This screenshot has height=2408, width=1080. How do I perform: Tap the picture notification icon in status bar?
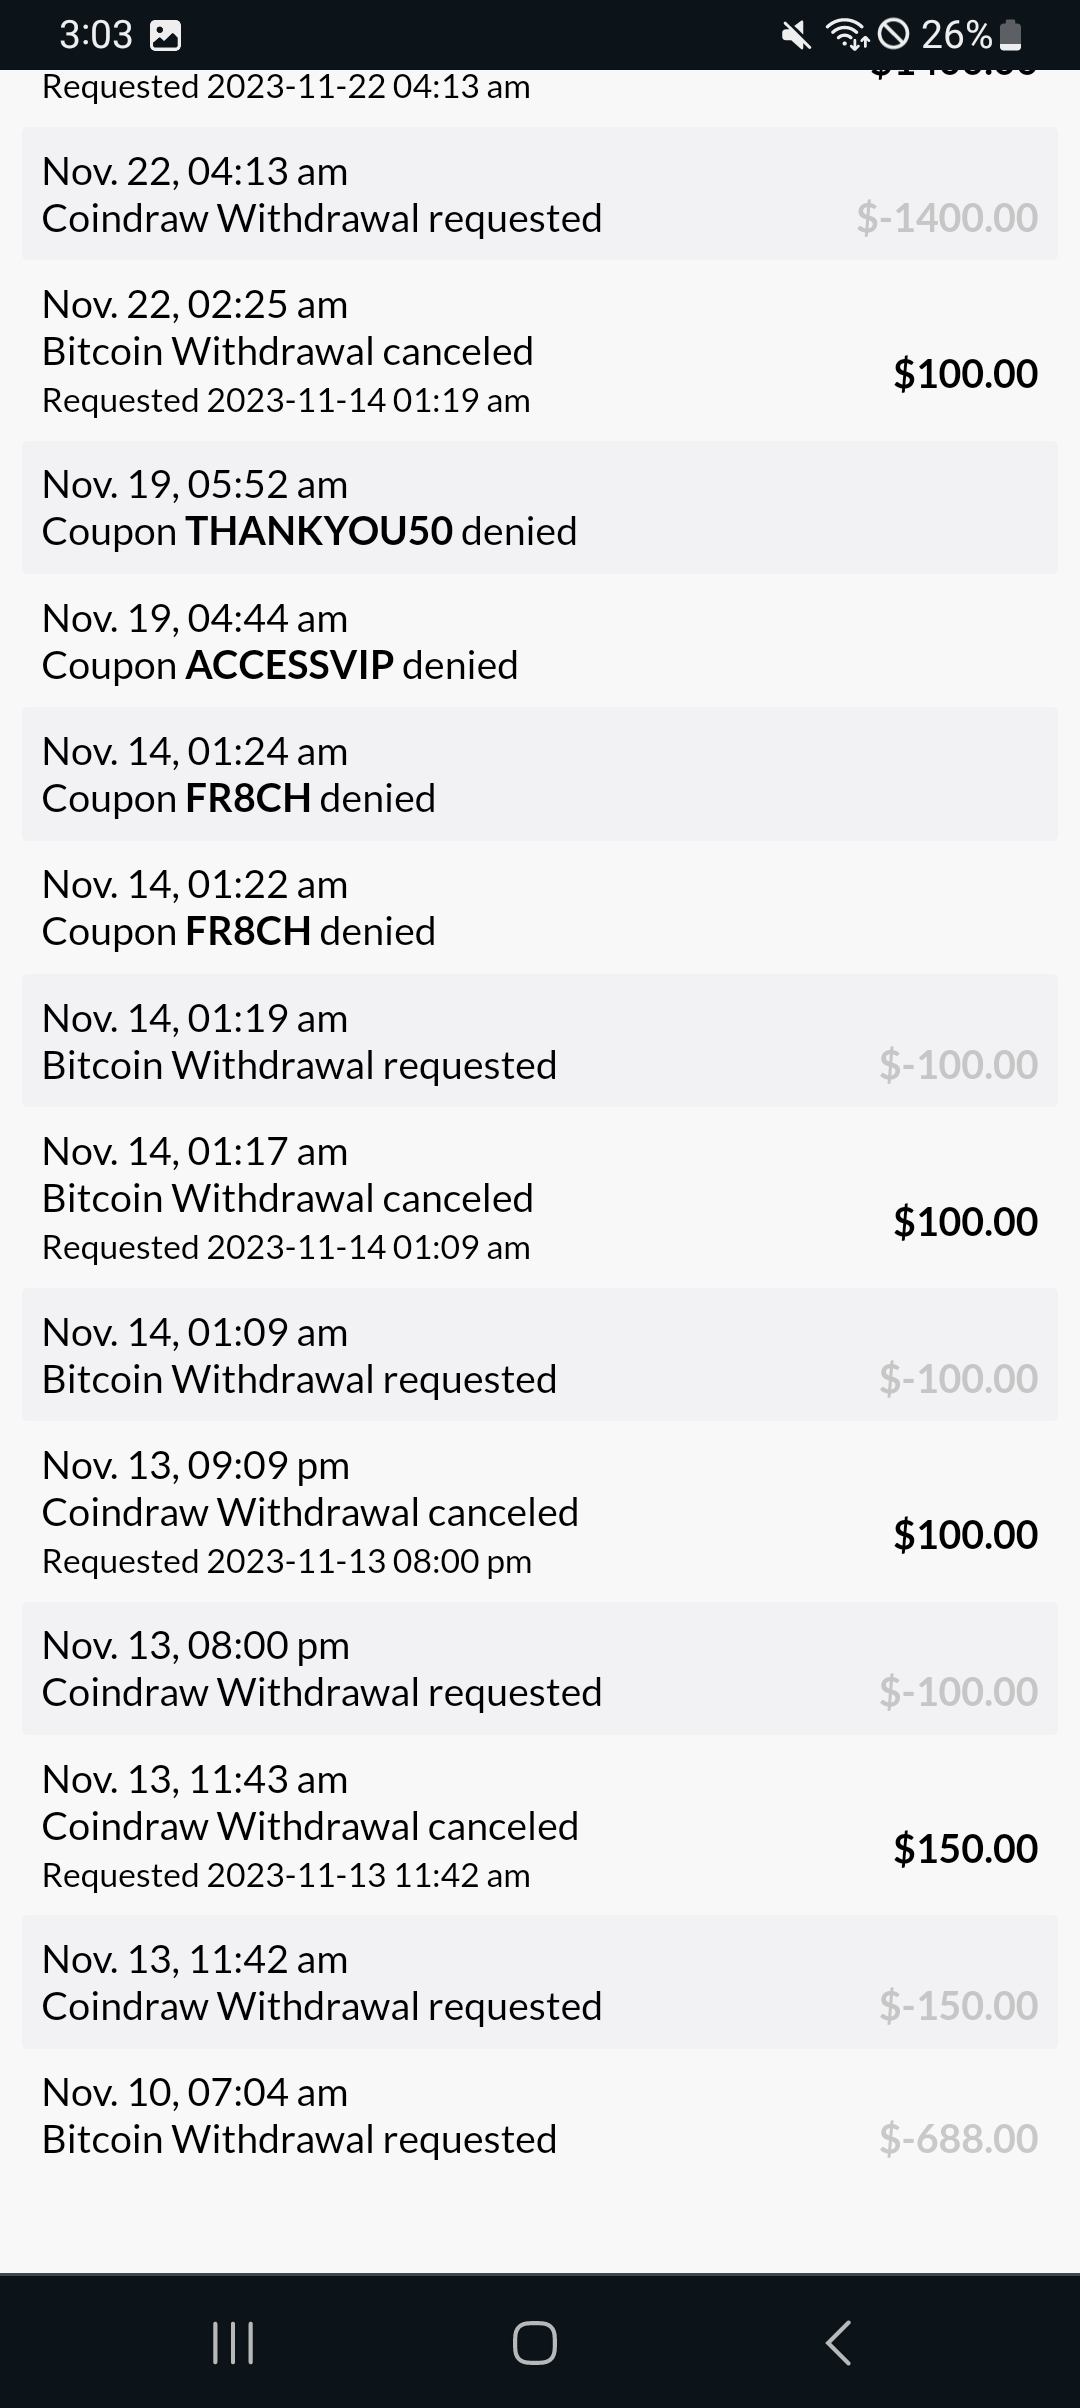165,36
